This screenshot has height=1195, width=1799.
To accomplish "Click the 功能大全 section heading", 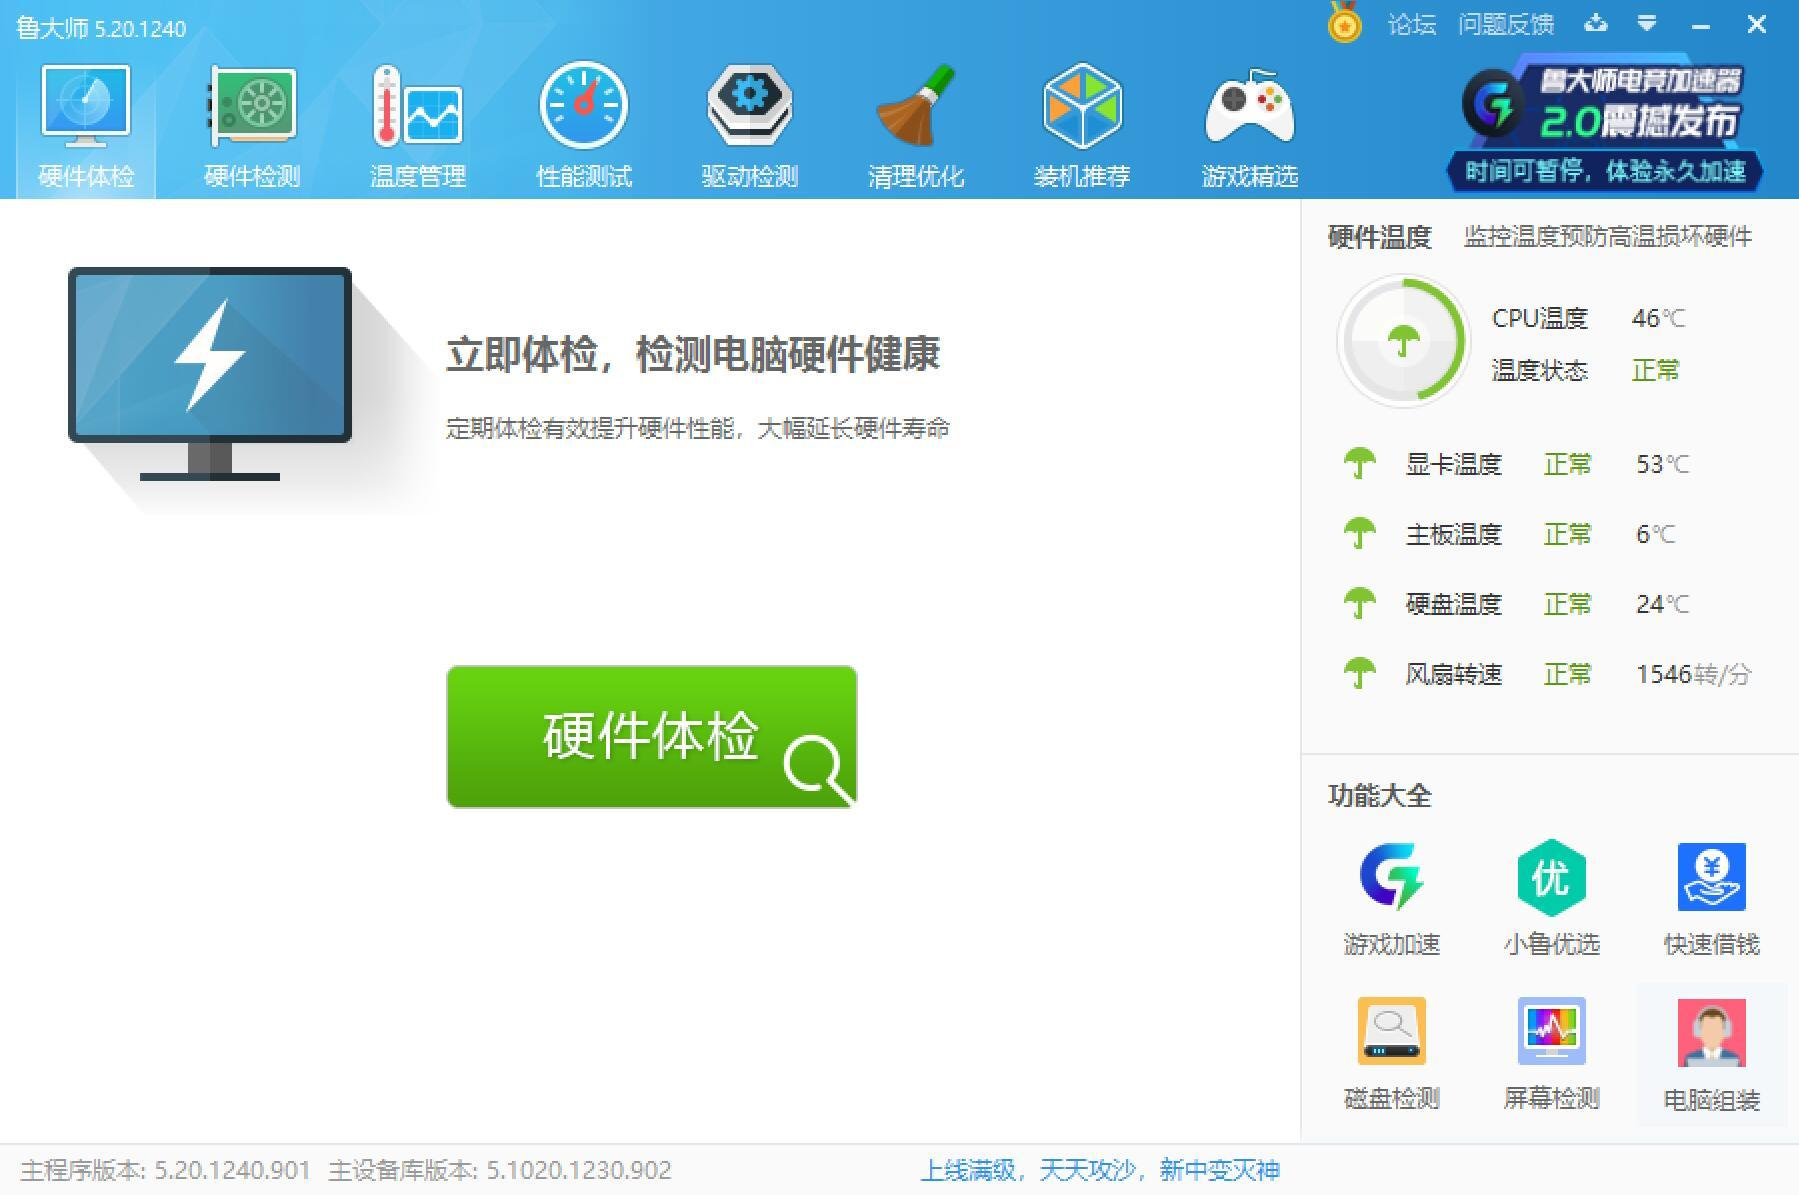I will coord(1380,796).
